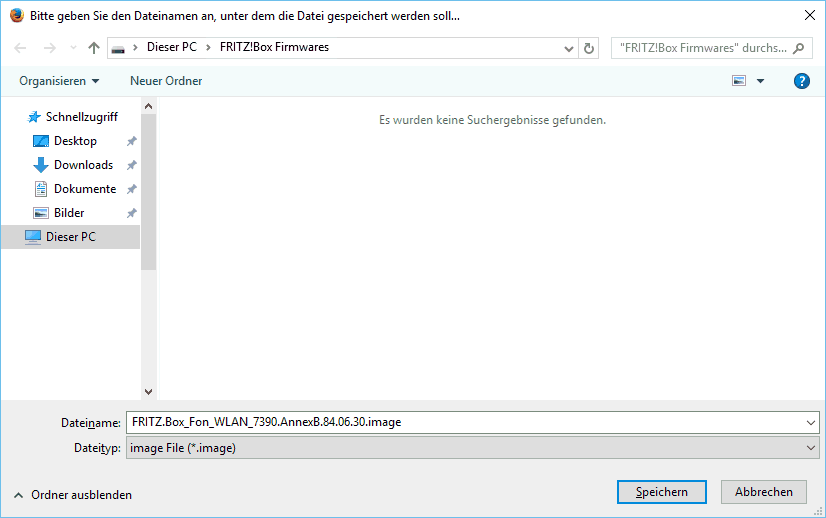Open the Desktop folder in sidebar
Image resolution: width=826 pixels, height=518 pixels.
click(75, 141)
